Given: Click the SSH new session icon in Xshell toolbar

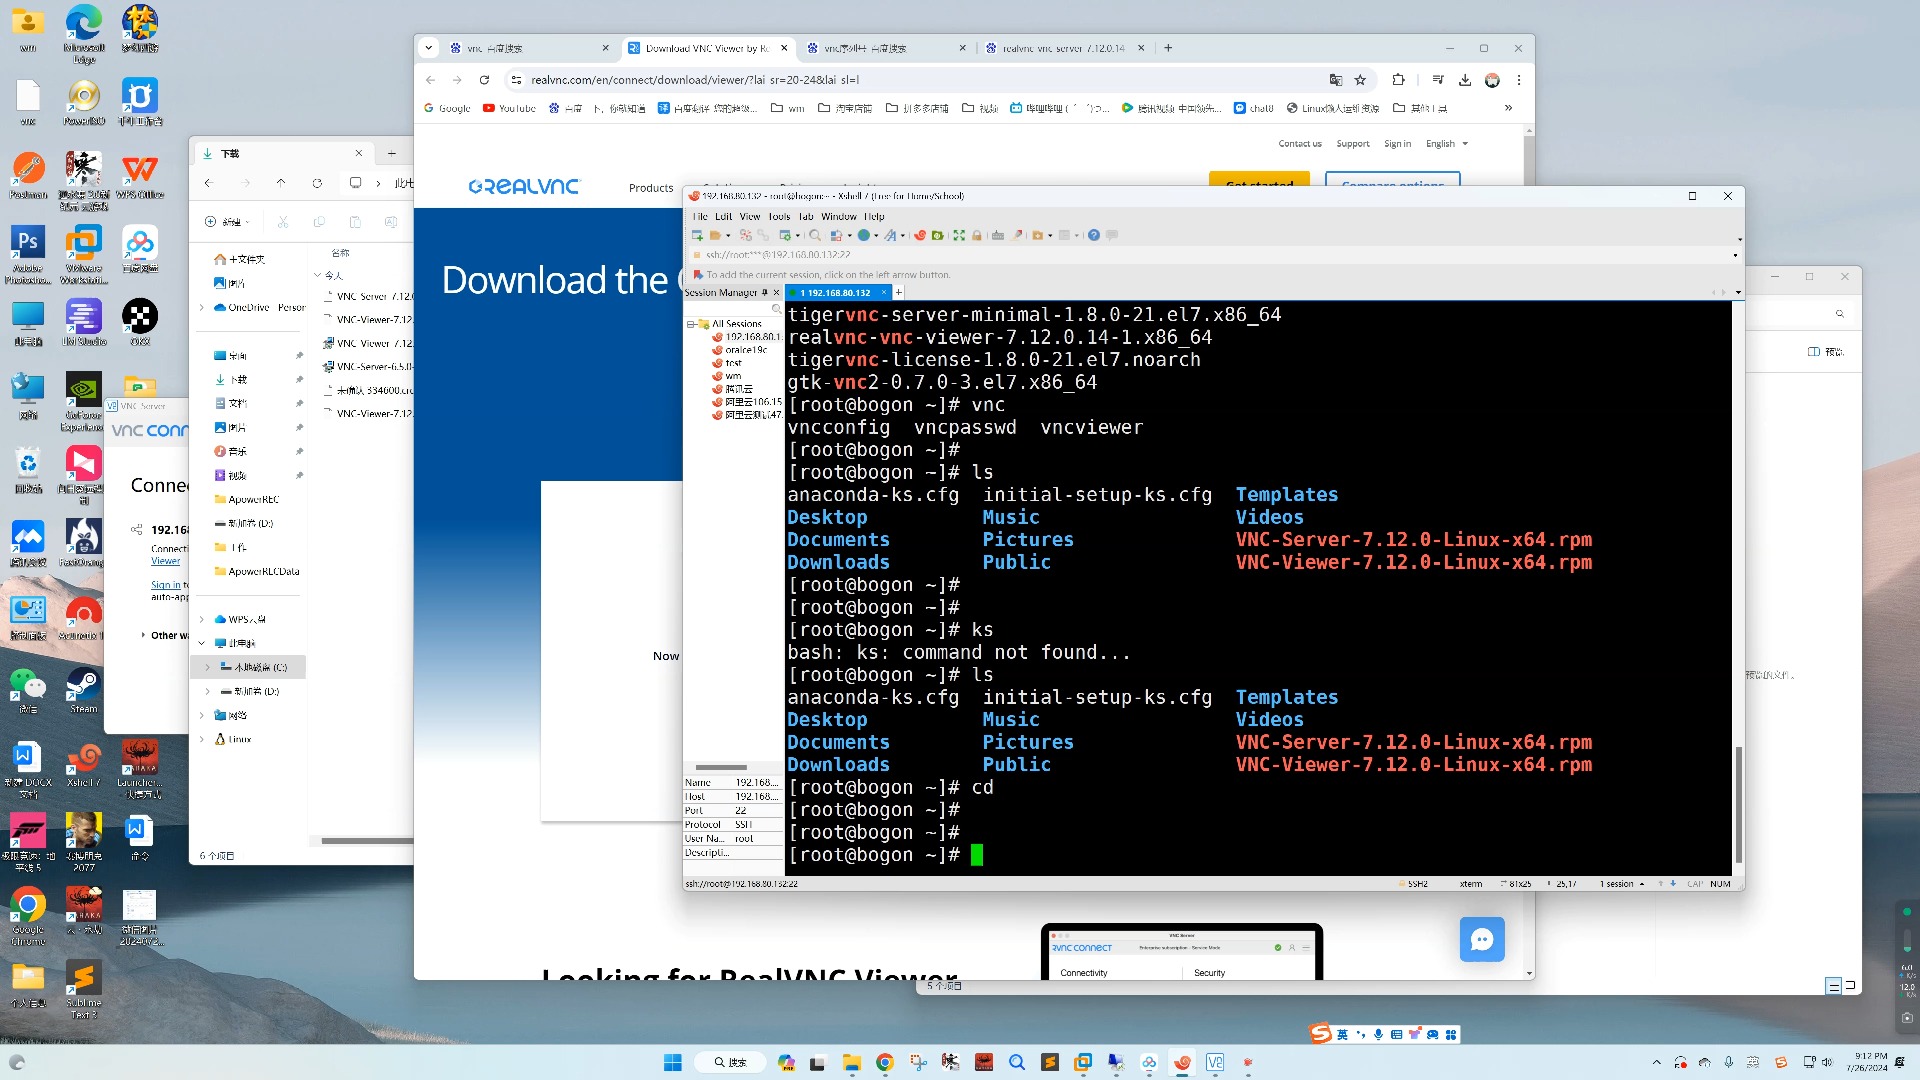Looking at the screenshot, I should (696, 235).
